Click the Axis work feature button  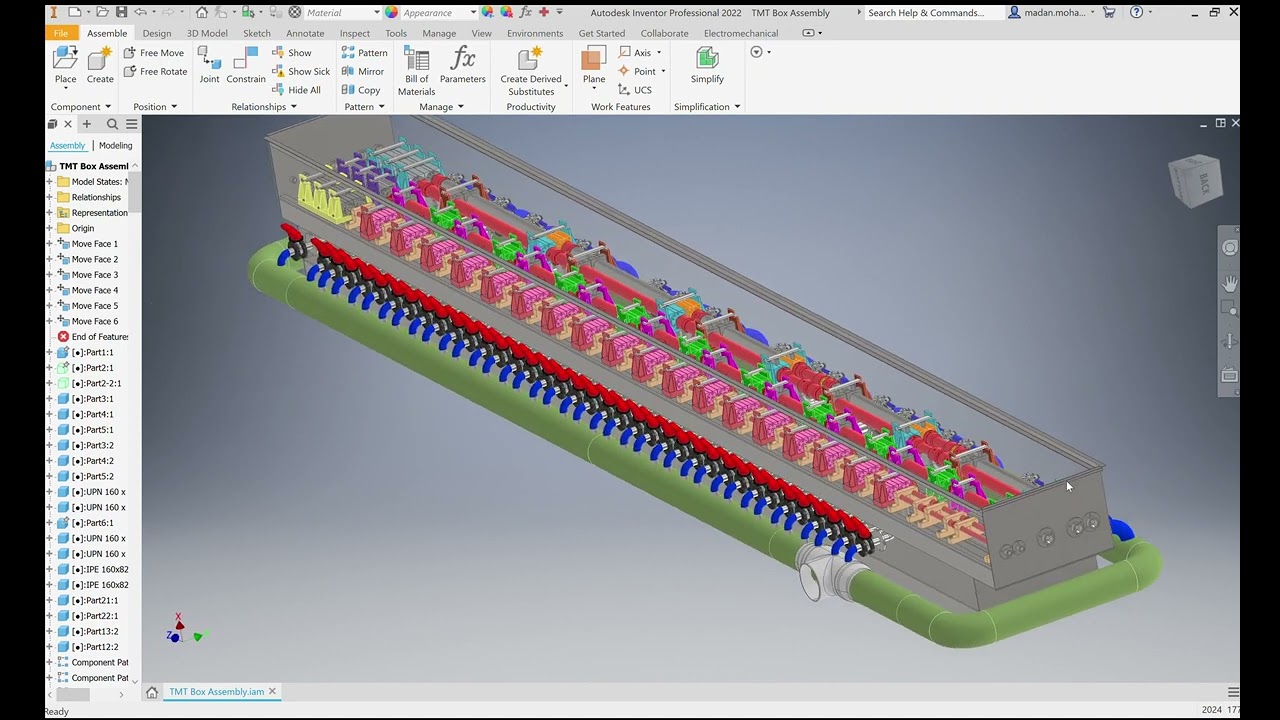point(634,53)
